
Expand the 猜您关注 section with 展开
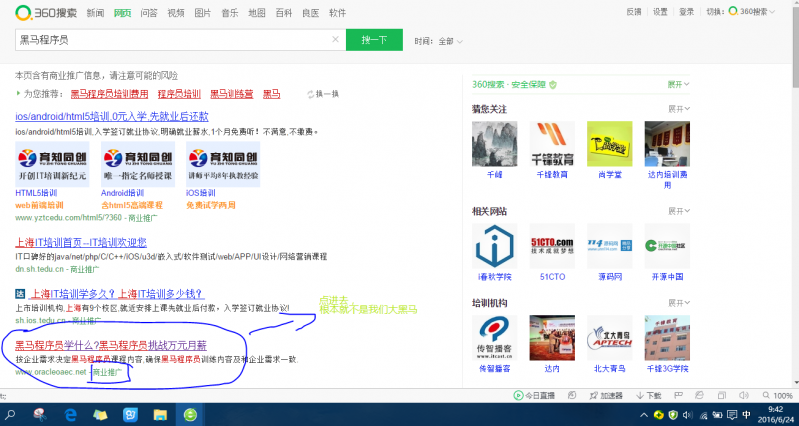tap(680, 108)
